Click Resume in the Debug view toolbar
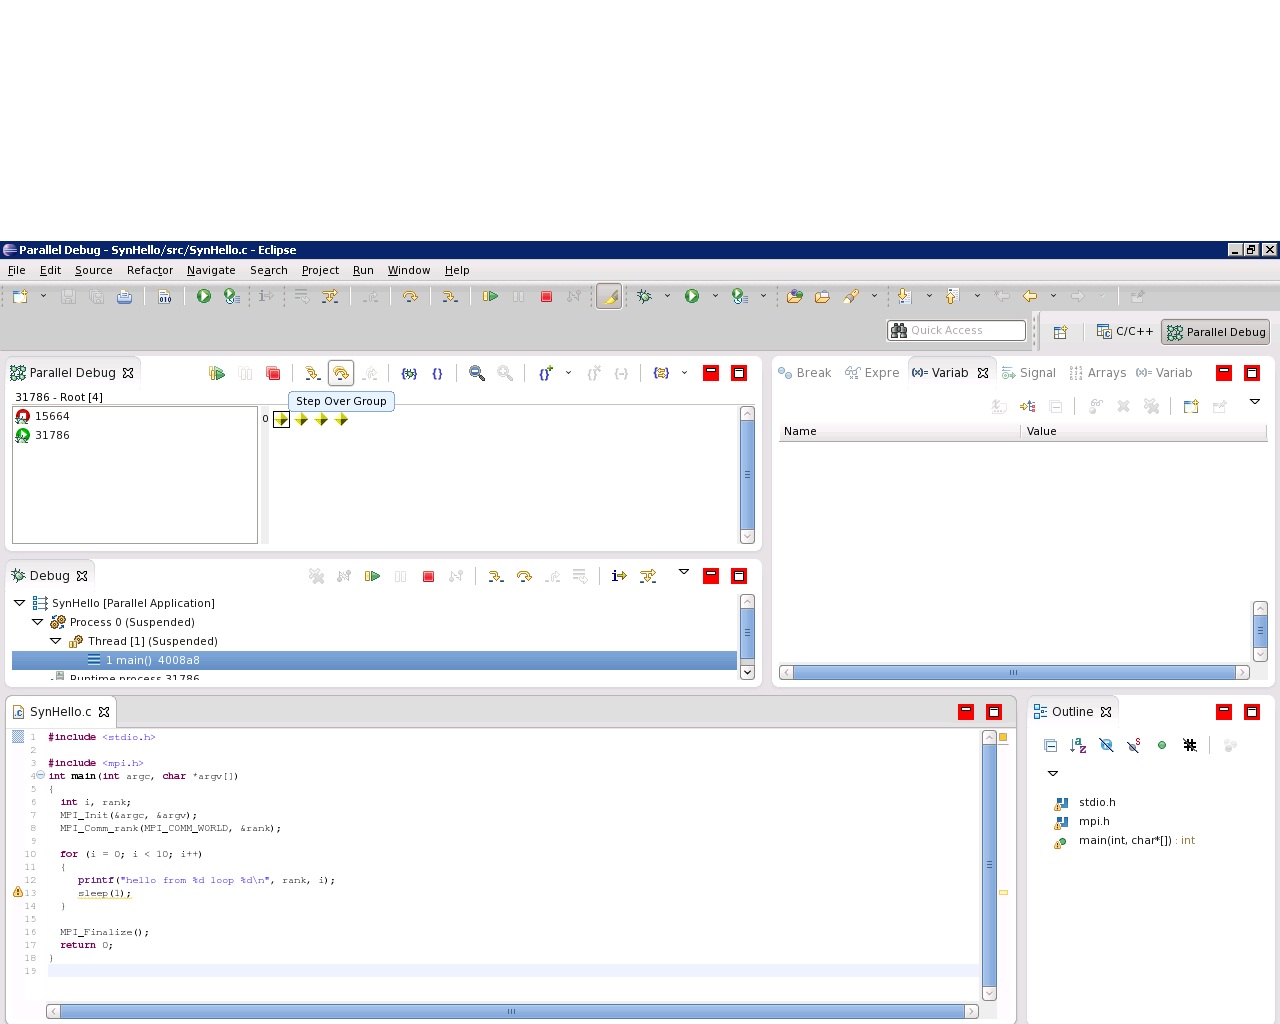1280x1024 pixels. point(372,576)
